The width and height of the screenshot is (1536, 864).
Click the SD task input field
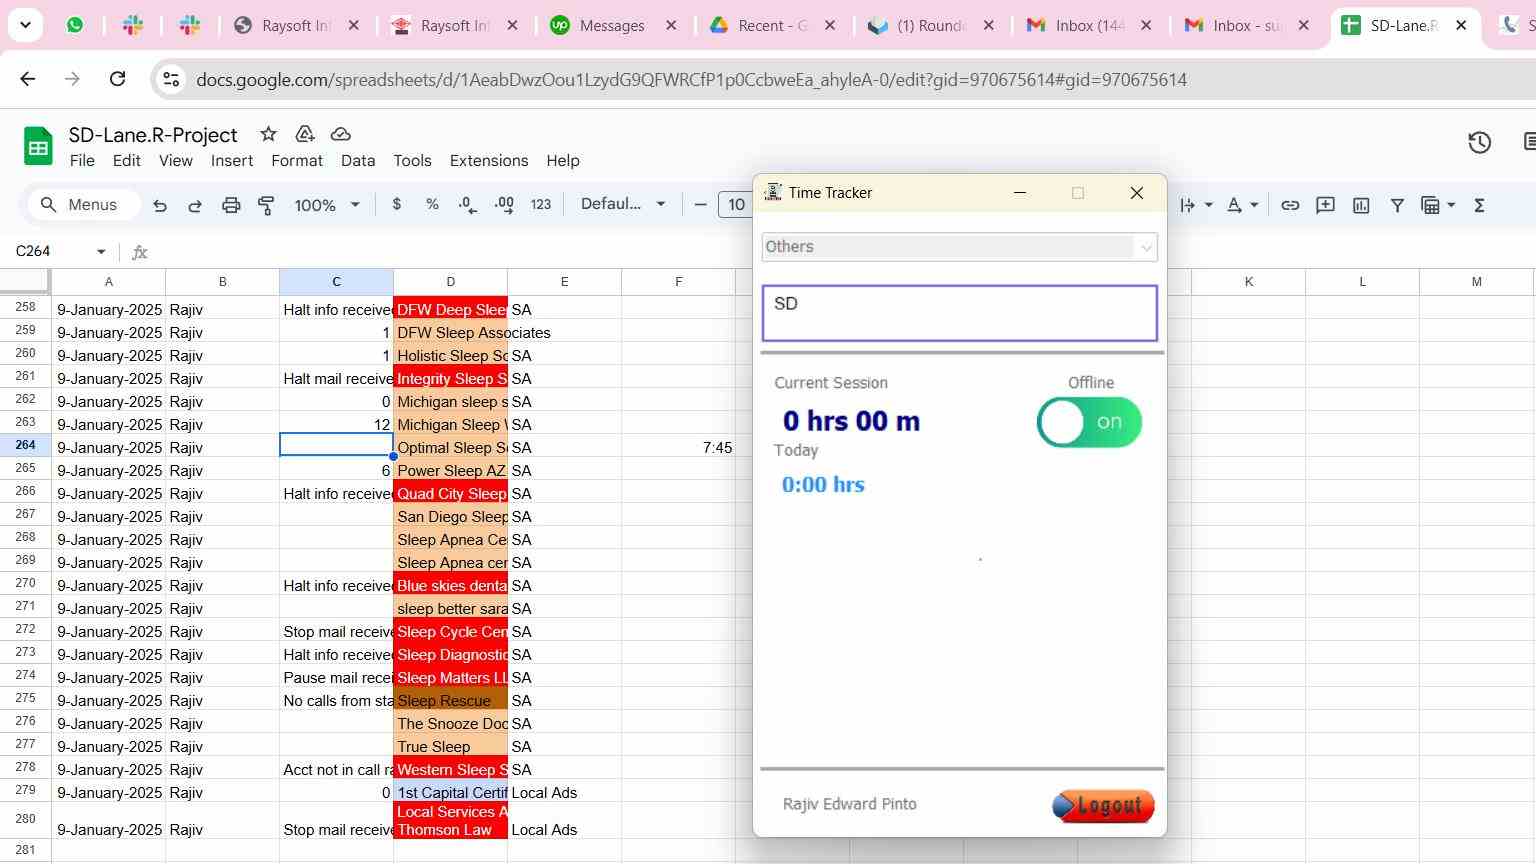pos(959,313)
